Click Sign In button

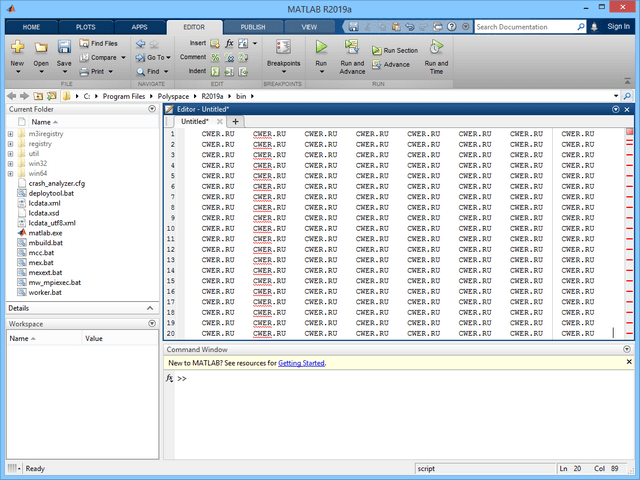(x=619, y=28)
